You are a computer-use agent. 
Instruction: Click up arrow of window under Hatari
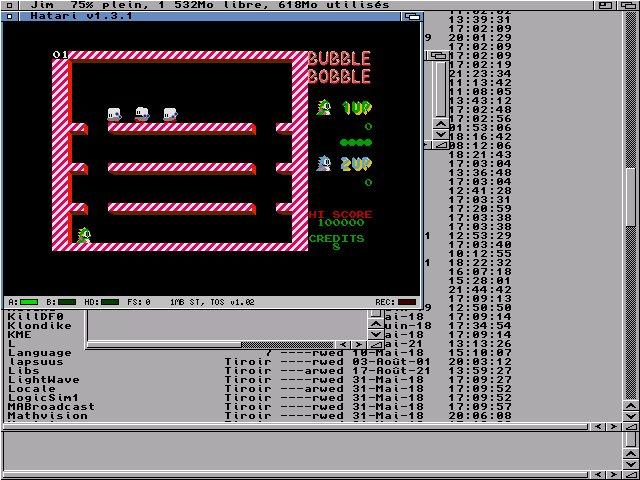[x=376, y=324]
